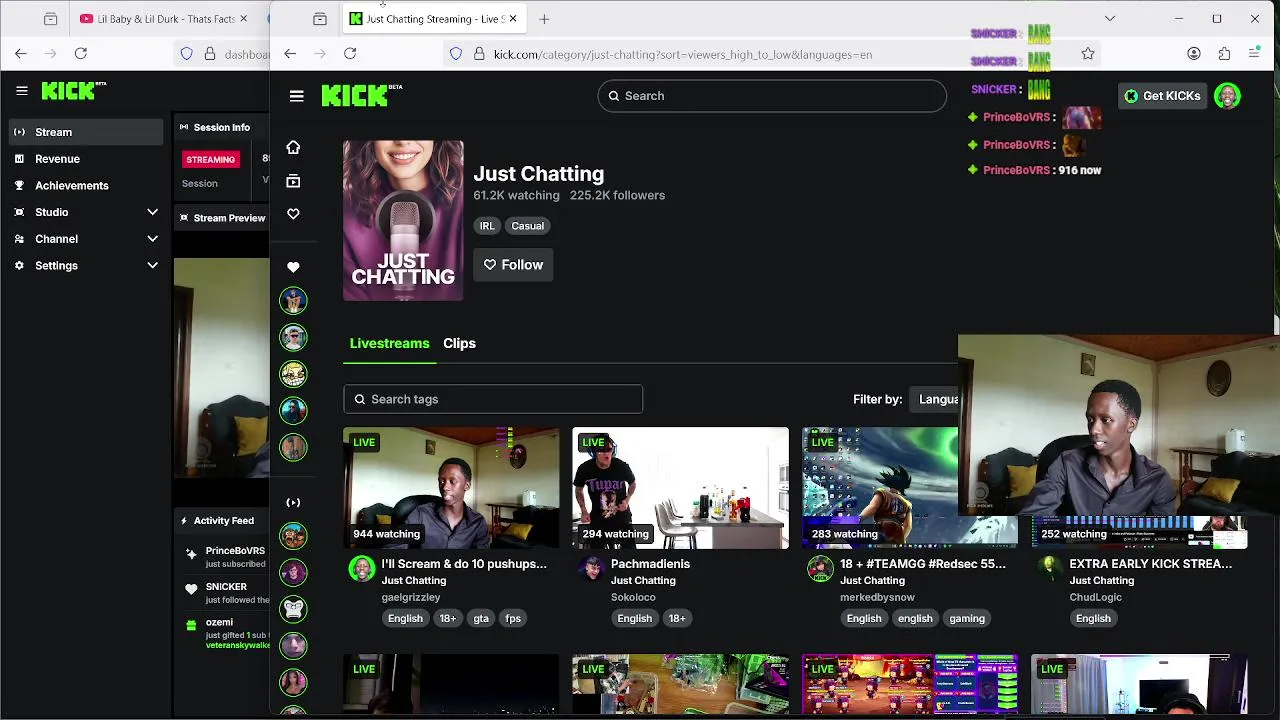Expand Settings section in dashboard sidebar
1280x720 pixels.
152,265
